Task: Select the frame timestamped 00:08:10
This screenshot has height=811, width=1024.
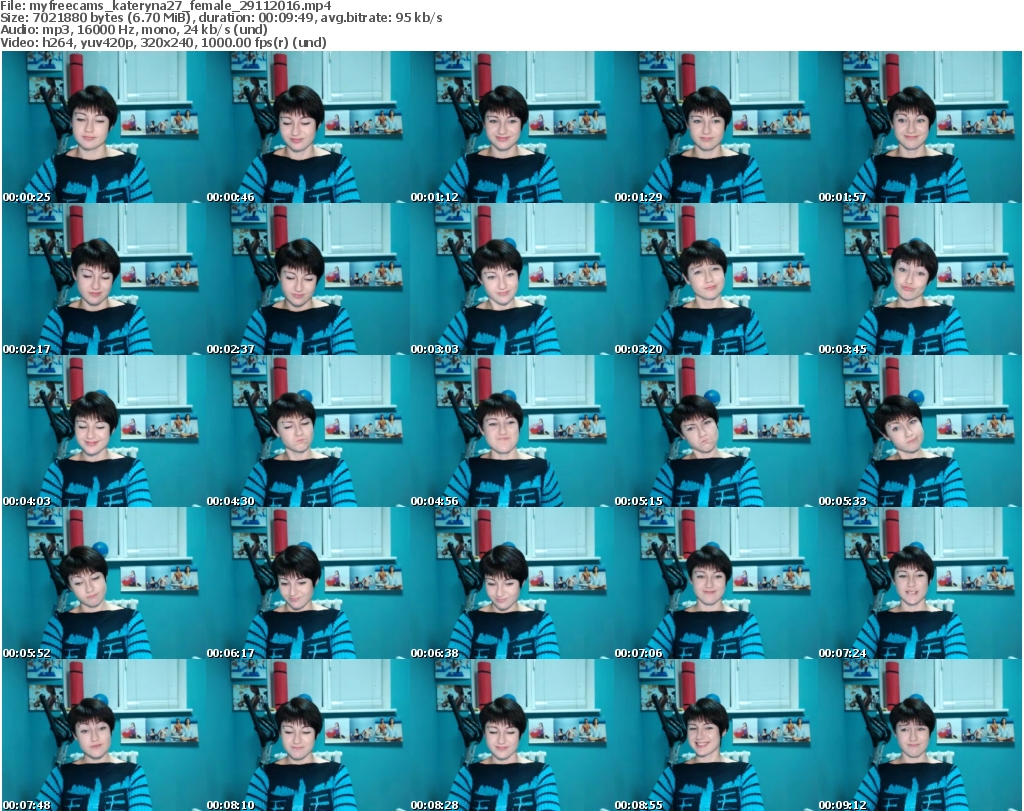Action: click(x=308, y=735)
